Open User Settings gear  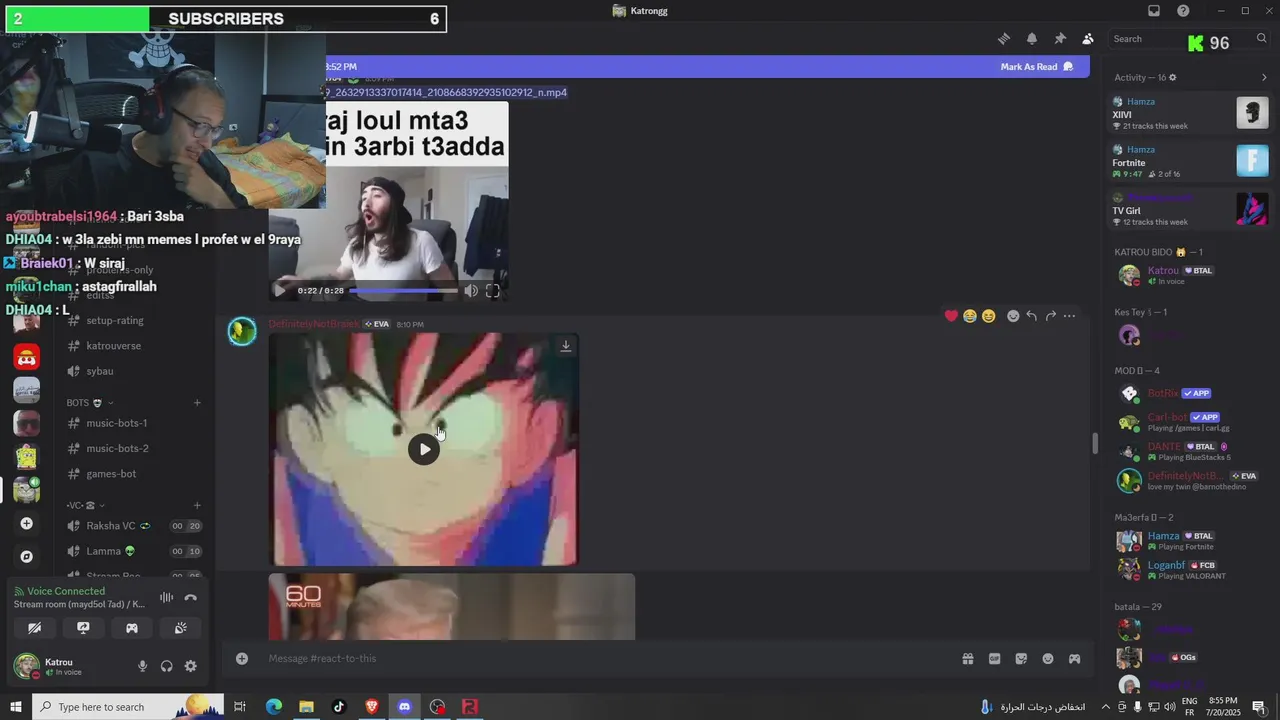(191, 666)
